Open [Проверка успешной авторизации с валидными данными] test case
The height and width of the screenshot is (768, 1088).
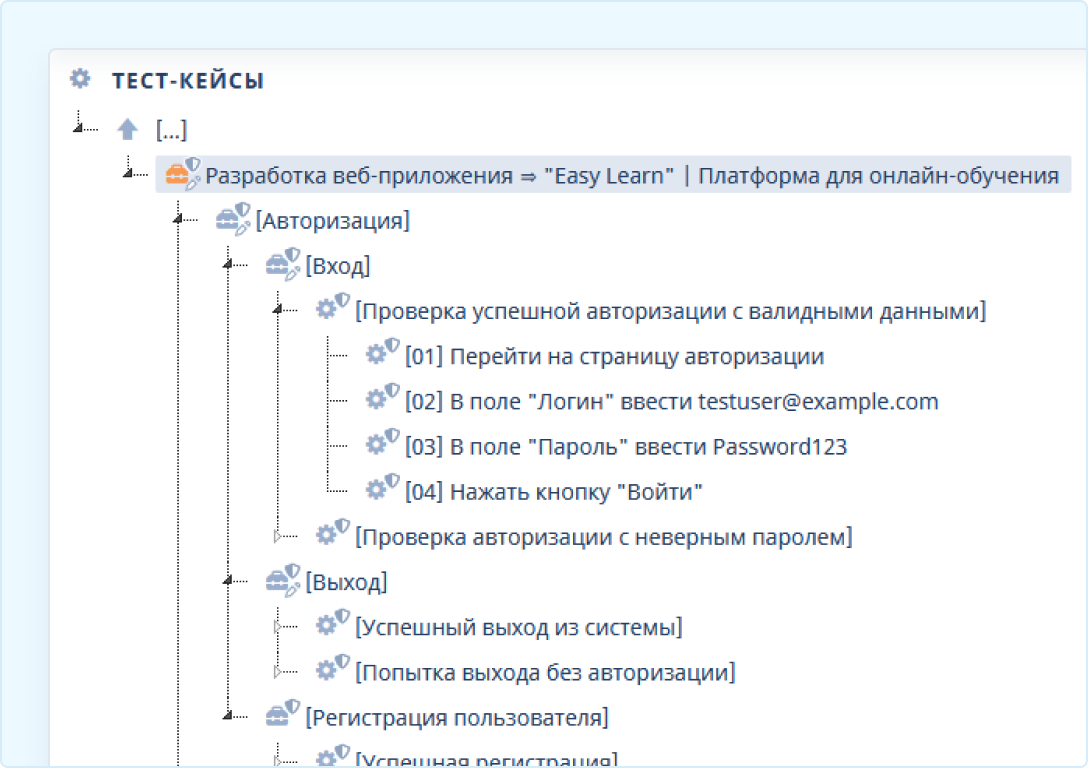[x=670, y=311]
